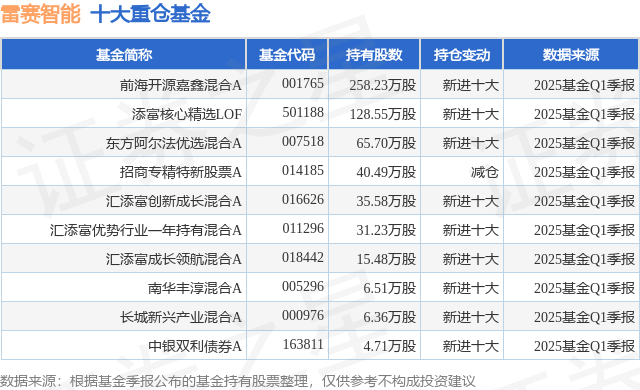Click fund code 016626
Viewport: 640px width, 390px height.
(303, 199)
